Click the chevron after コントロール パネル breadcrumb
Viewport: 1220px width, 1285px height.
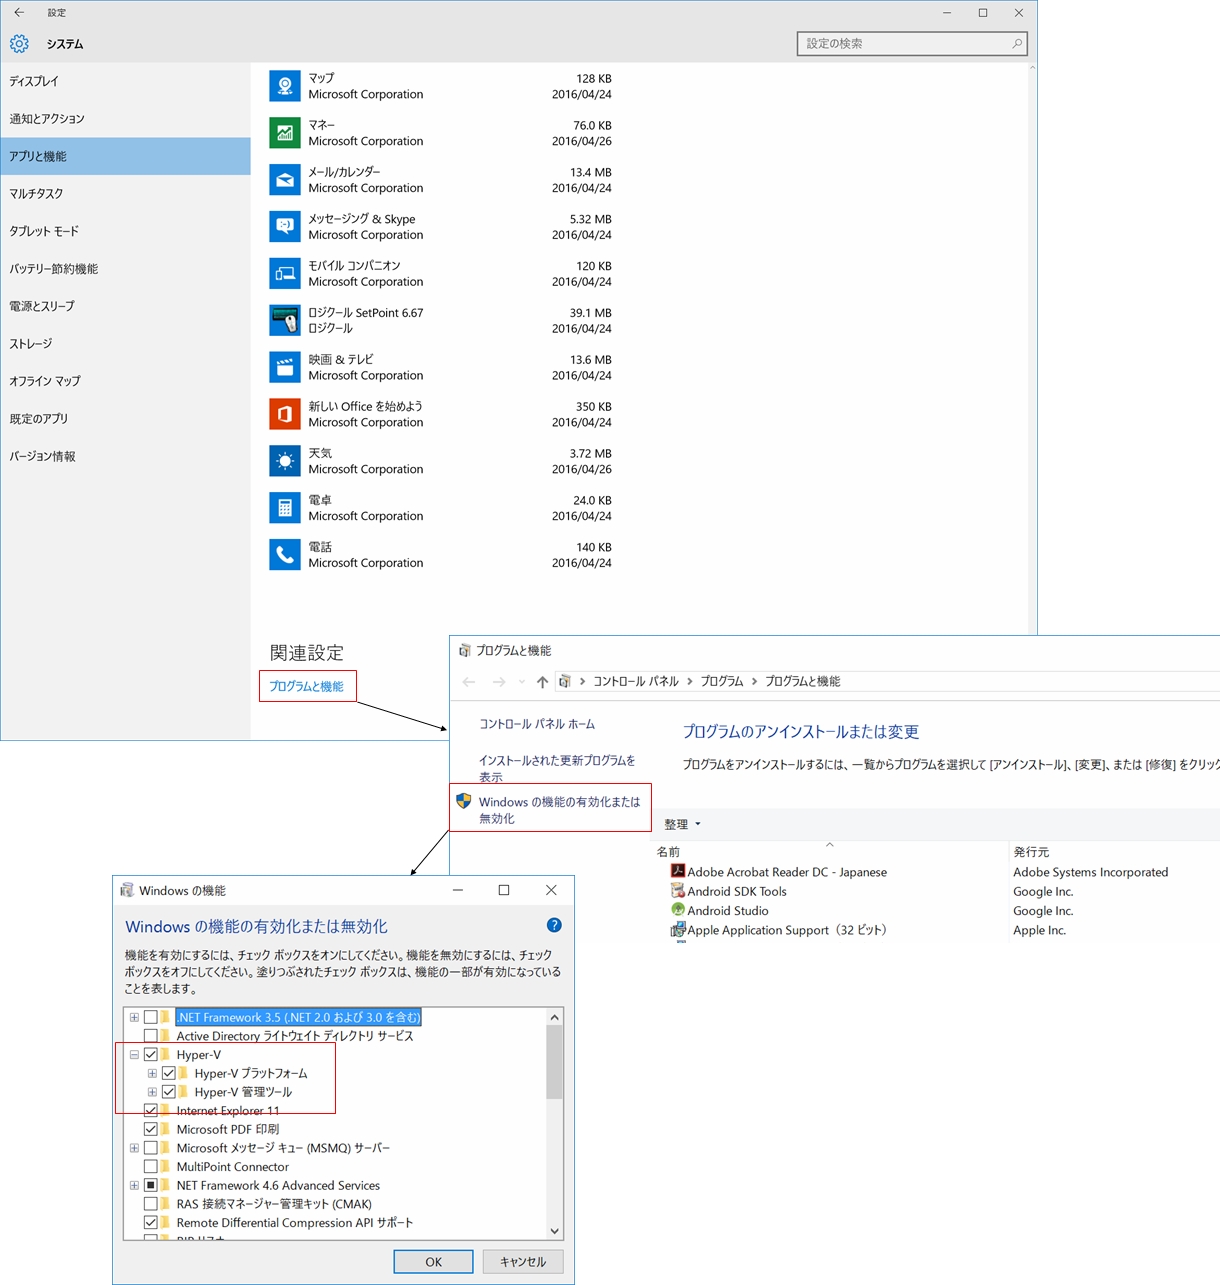(x=690, y=682)
